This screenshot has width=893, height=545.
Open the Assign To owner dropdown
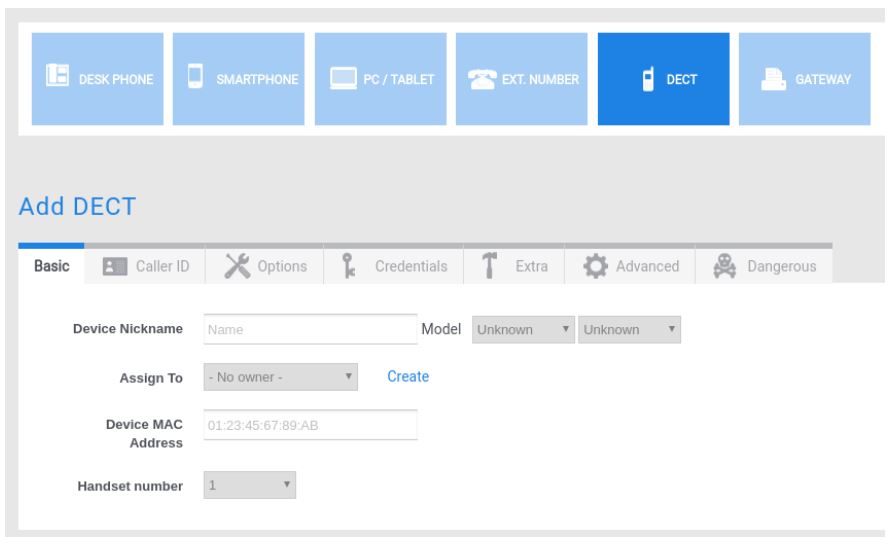point(280,377)
